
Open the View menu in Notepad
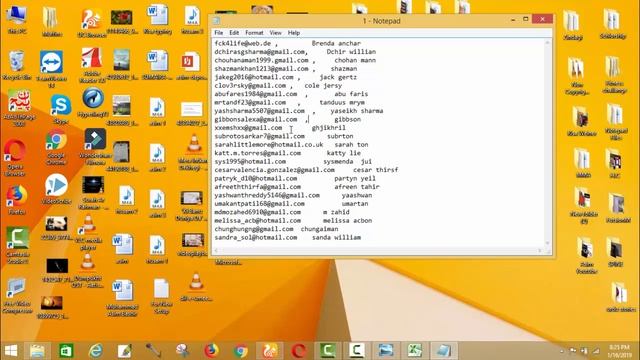click(x=276, y=33)
